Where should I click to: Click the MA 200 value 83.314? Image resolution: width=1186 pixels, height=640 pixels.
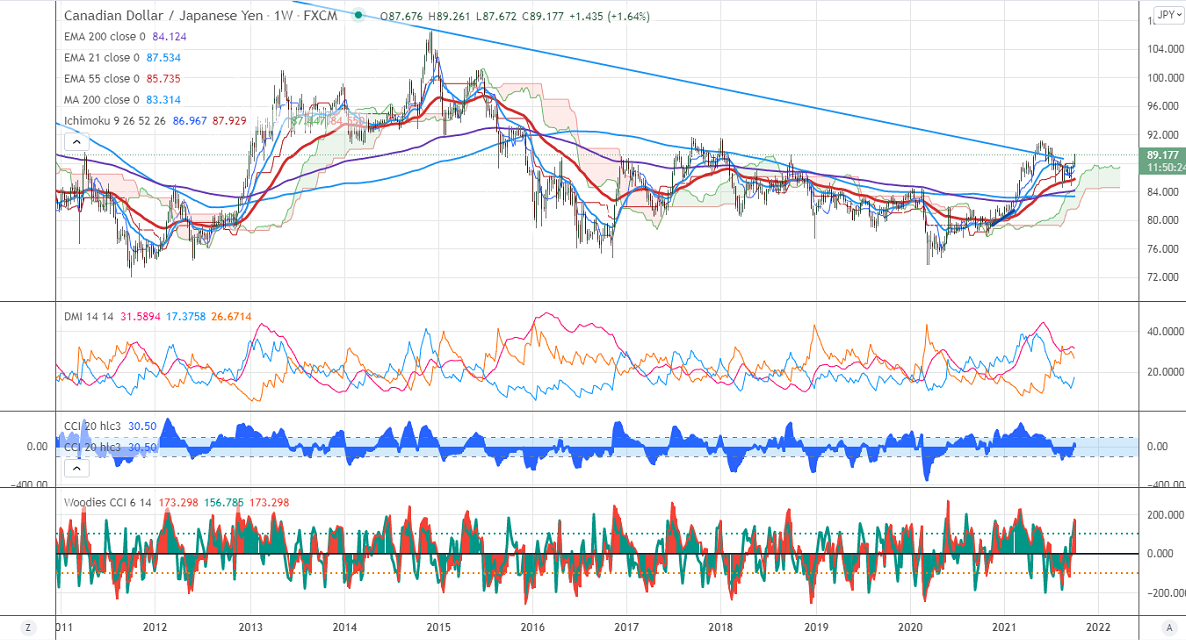tap(163, 100)
